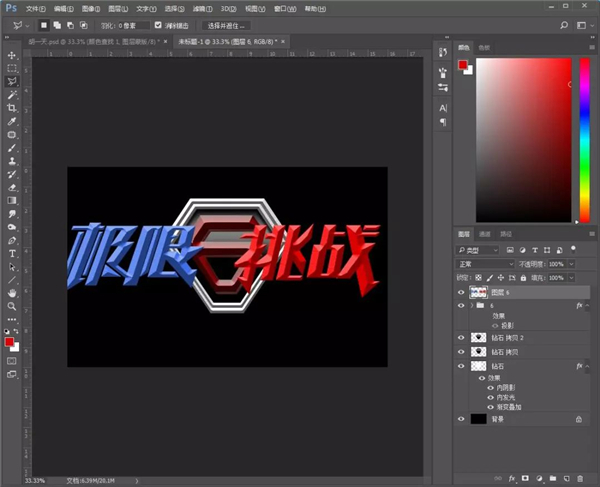Open the Paragraph panel icon
The width and height of the screenshot is (600, 487).
443,122
